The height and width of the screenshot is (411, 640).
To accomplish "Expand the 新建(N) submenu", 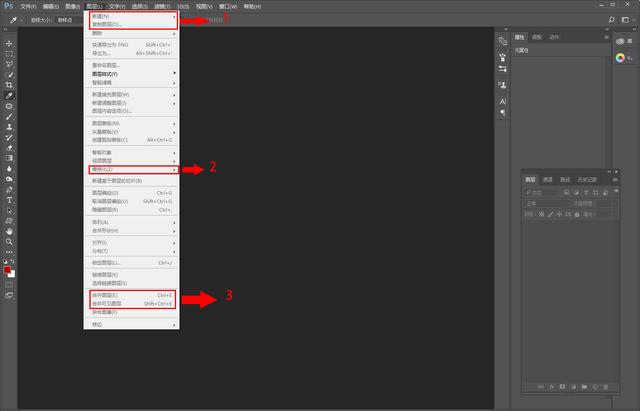I will (131, 16).
